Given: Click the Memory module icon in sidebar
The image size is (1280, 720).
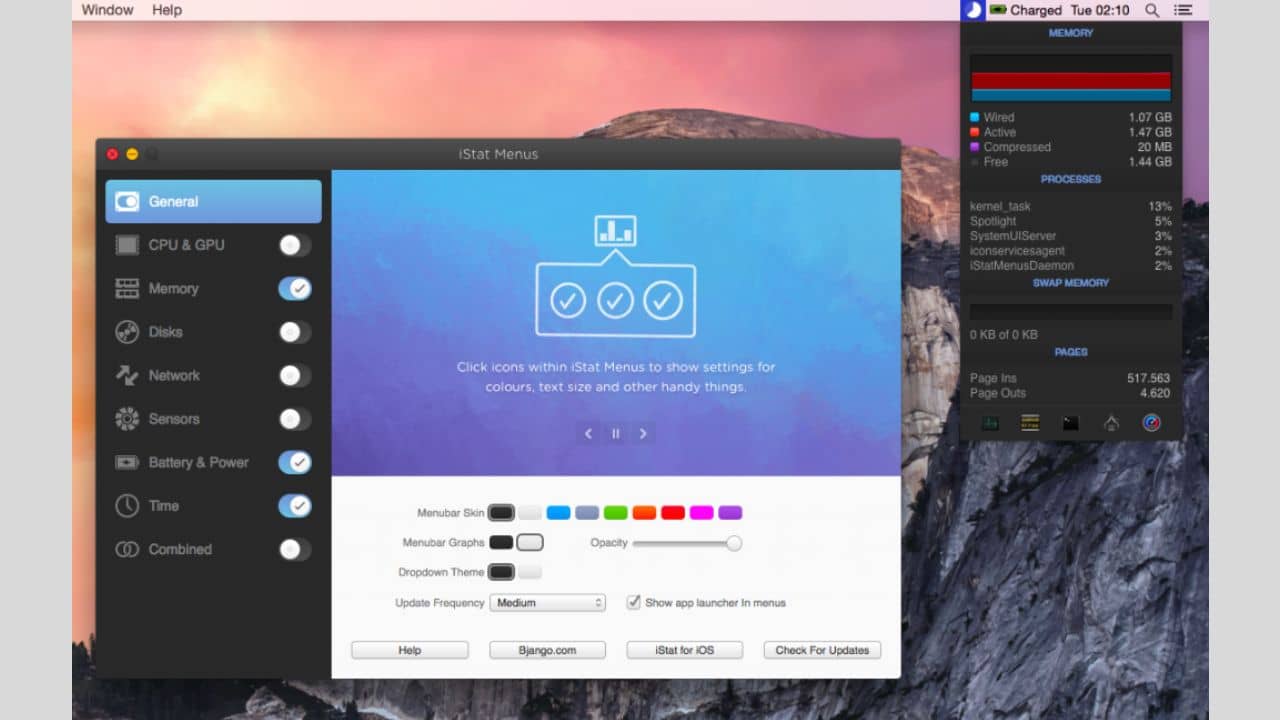Looking at the screenshot, I should click(127, 289).
